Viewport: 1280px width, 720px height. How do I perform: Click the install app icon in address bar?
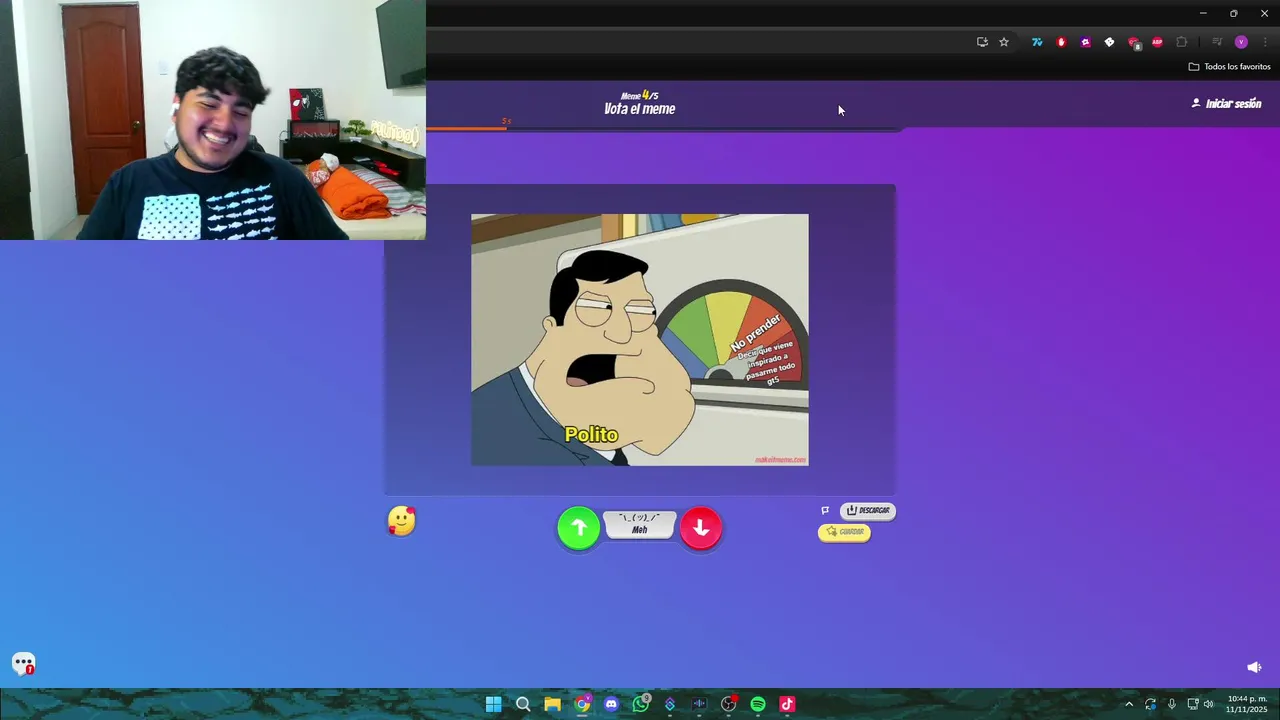pyautogui.click(x=982, y=42)
